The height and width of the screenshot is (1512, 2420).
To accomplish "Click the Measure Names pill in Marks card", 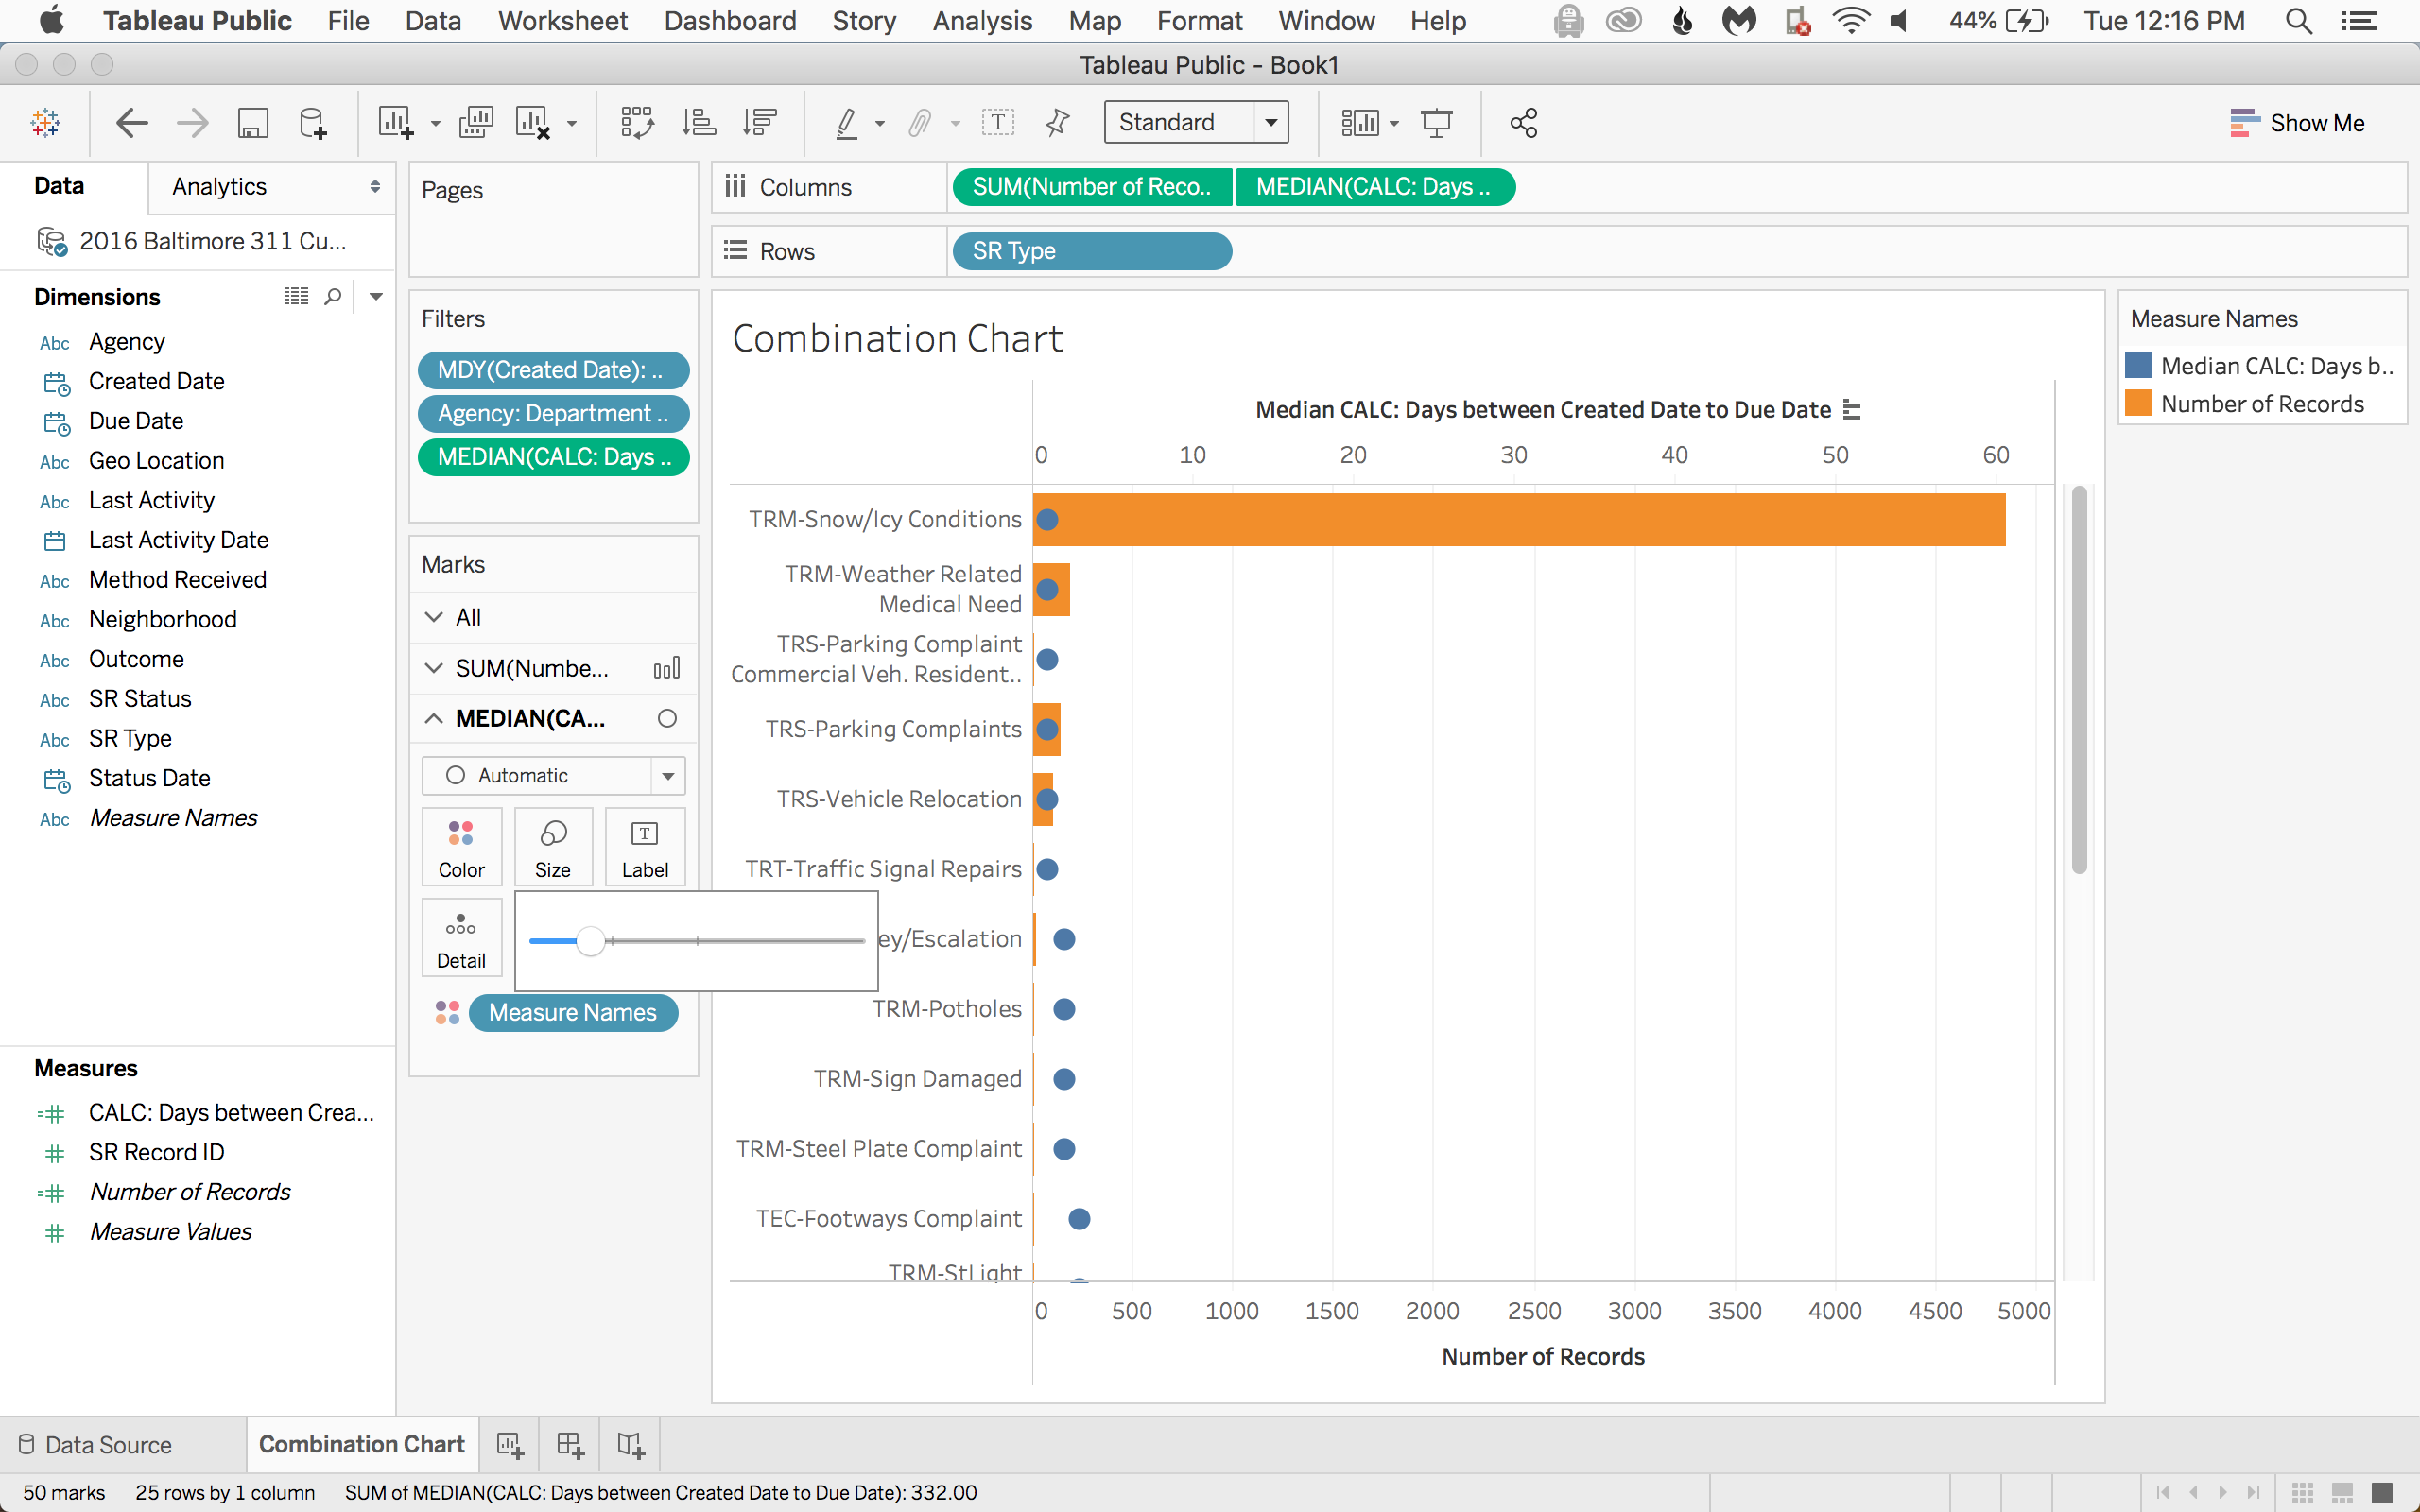I will pyautogui.click(x=573, y=1013).
